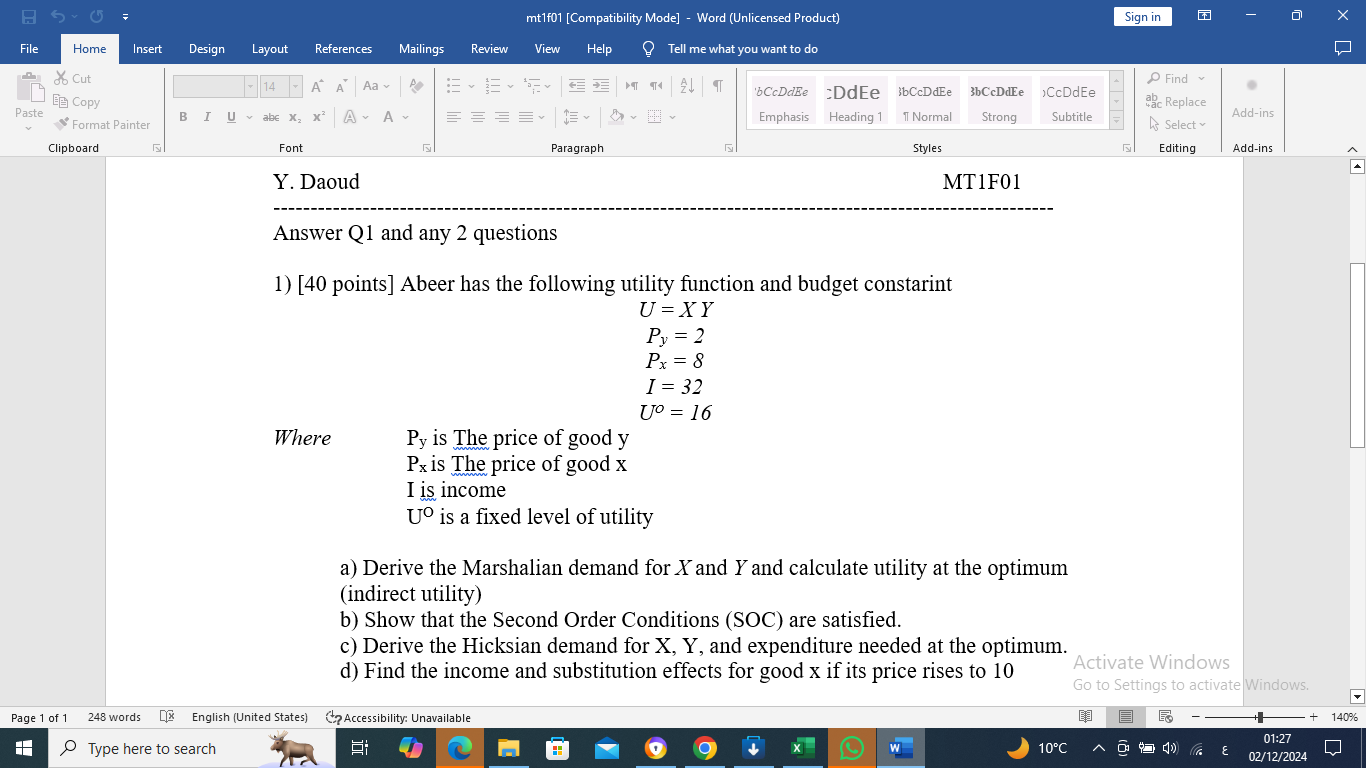Open Find in the Editing group
The image size is (1366, 768).
pos(1171,78)
